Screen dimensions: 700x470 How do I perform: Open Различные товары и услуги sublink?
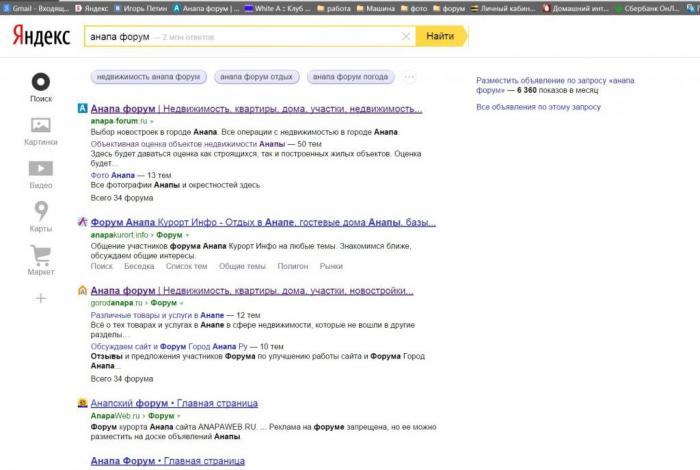pyautogui.click(x=157, y=315)
